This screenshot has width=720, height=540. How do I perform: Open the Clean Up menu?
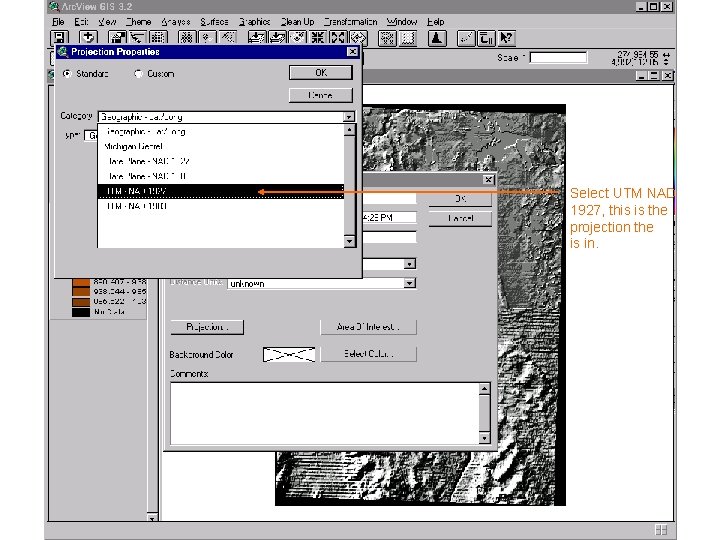point(298,22)
